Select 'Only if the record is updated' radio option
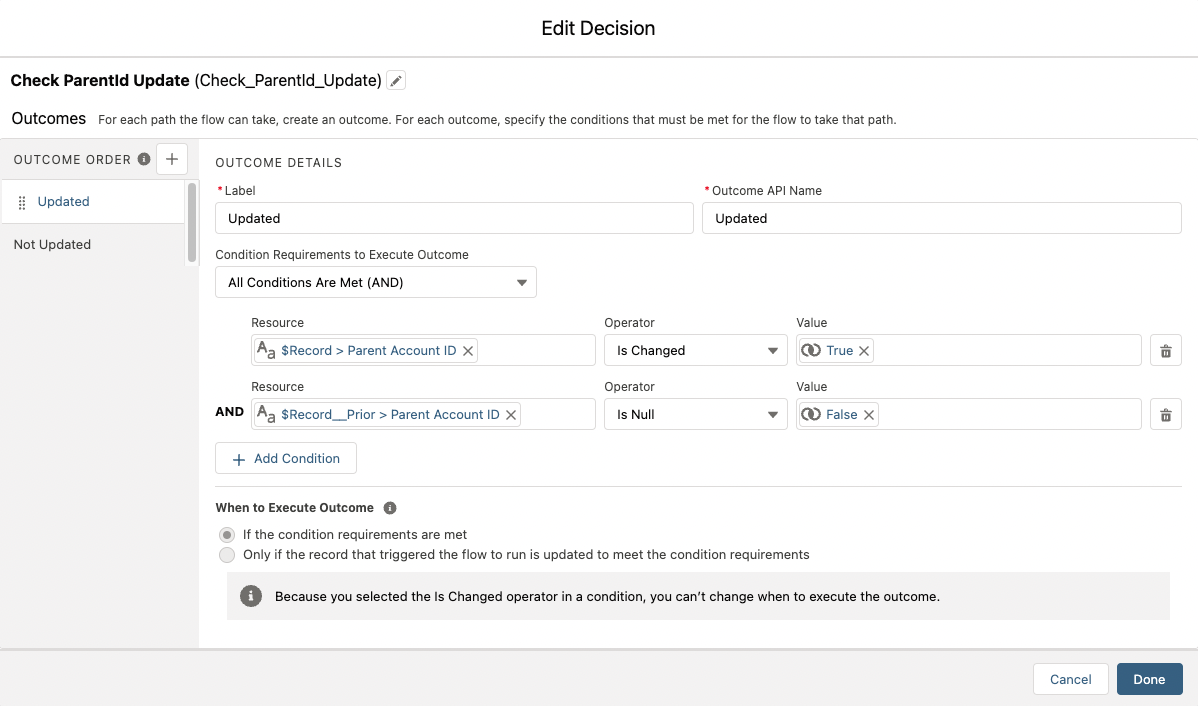This screenshot has width=1198, height=706. (x=227, y=555)
